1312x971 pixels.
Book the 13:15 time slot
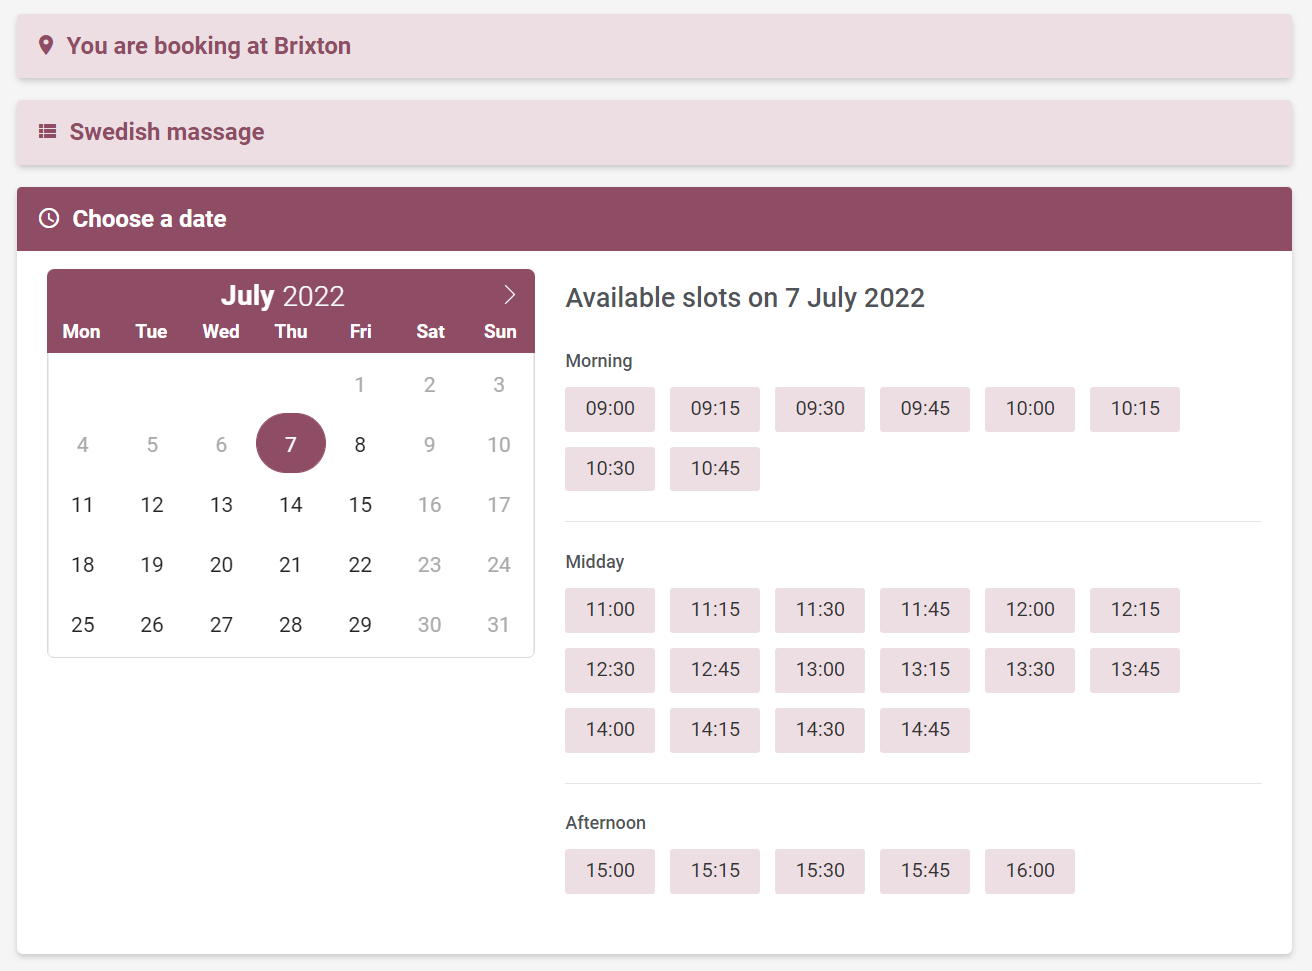[925, 670]
